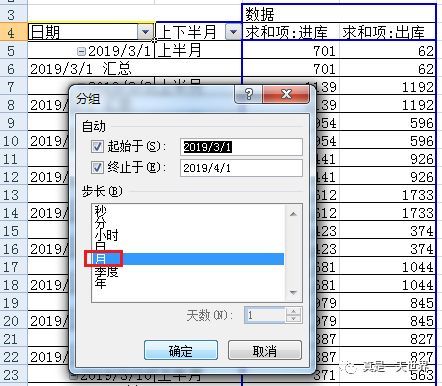Click the step list scroll down arrow
Screen dimensions: 442x386
[x=293, y=292]
